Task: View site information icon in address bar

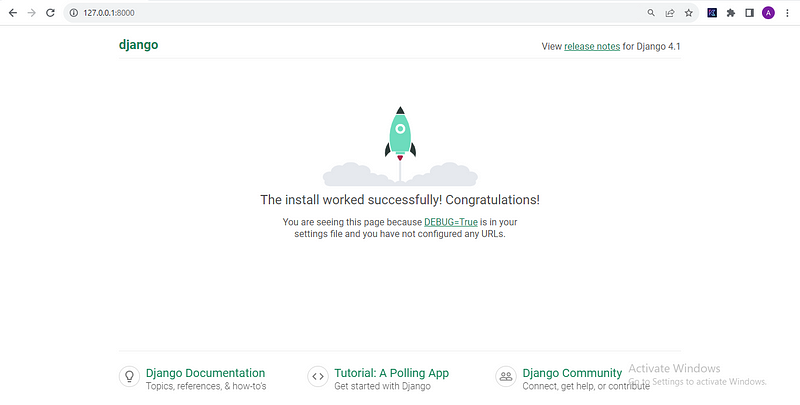Action: [73, 13]
